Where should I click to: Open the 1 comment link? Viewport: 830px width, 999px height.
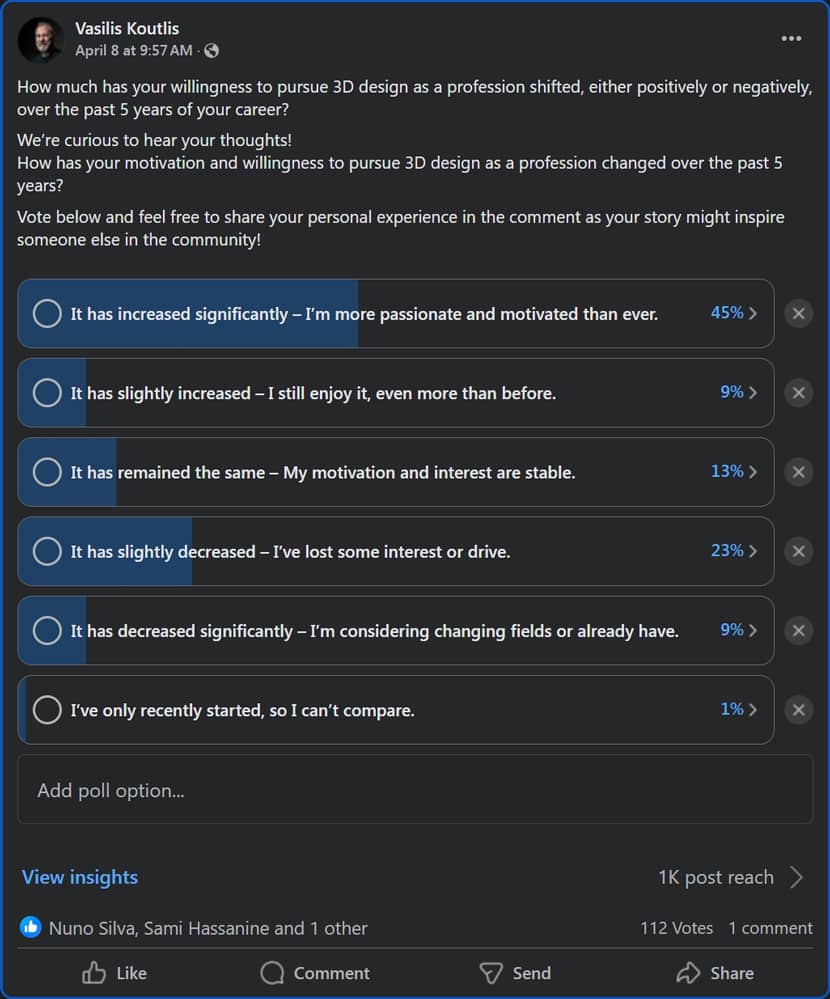[x=770, y=928]
